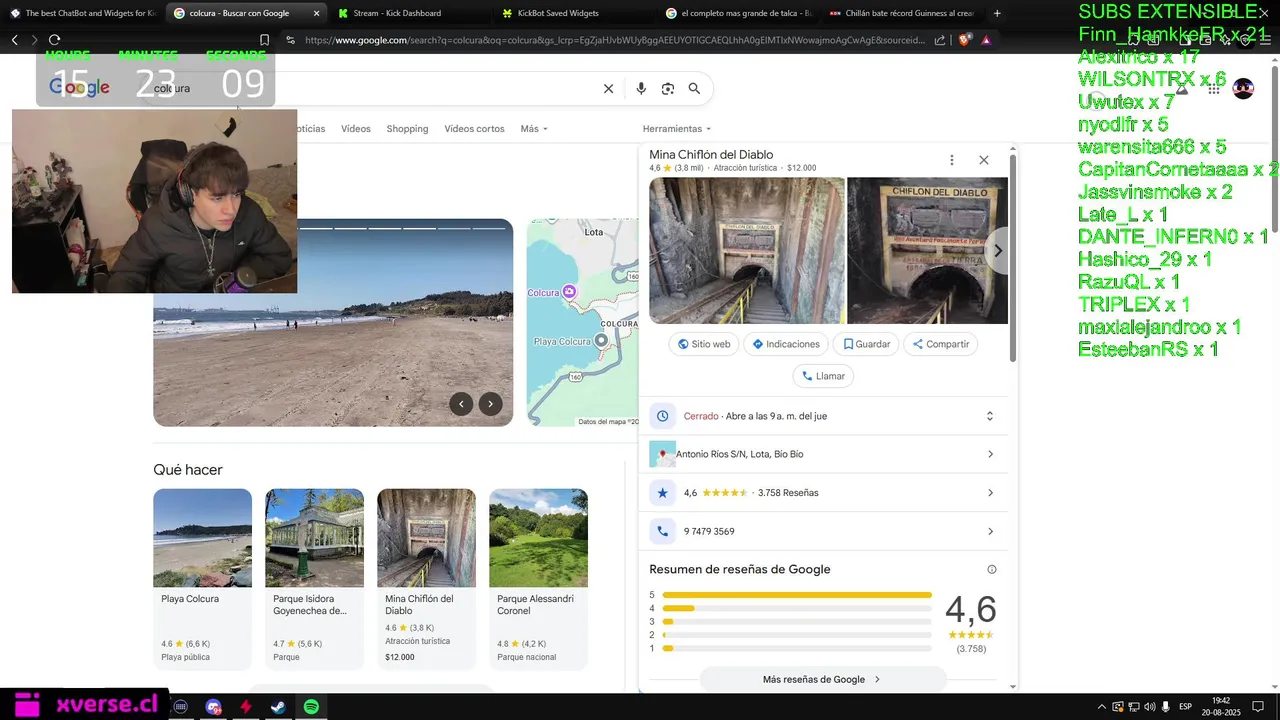Submit search with the magnifier icon
Image resolution: width=1280 pixels, height=720 pixels.
tap(694, 88)
